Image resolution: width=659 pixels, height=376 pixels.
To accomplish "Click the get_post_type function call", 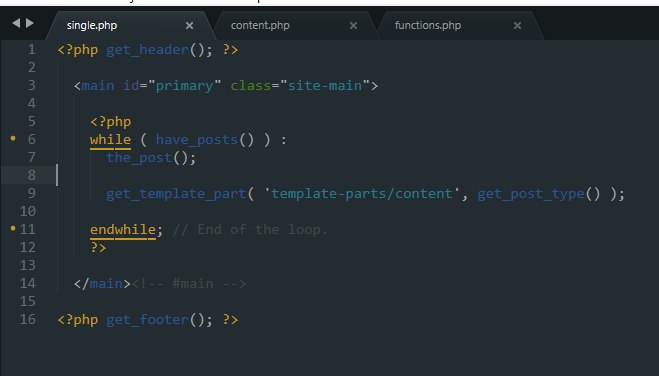I will [531, 194].
